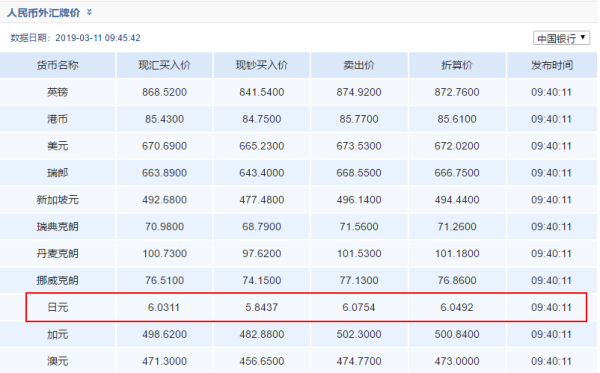Image resolution: width=600 pixels, height=373 pixels.
Task: Click the 6.0492 conversion price for 日元
Action: point(457,307)
